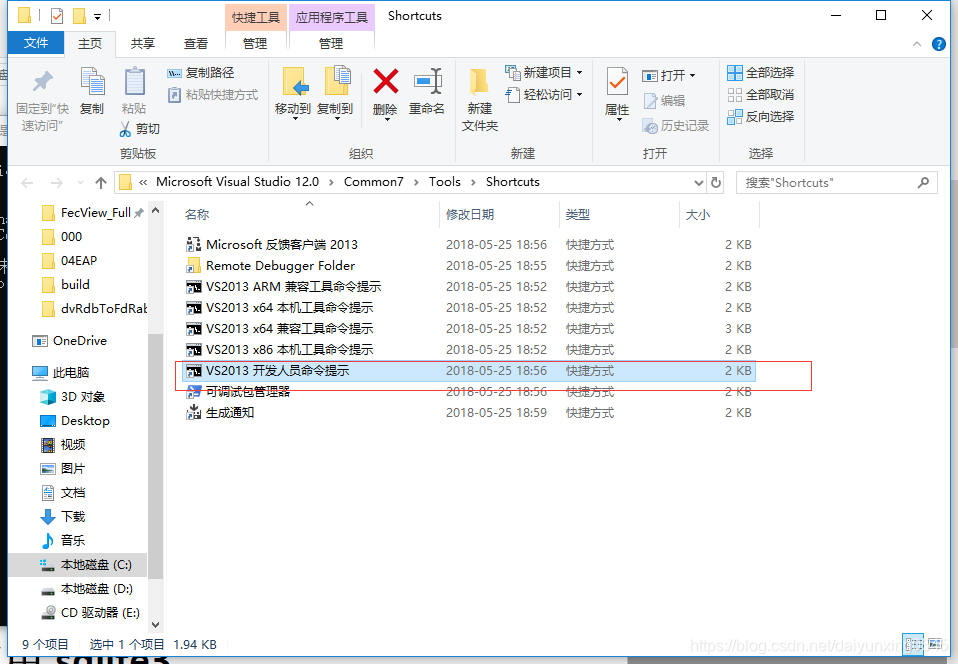The height and width of the screenshot is (664, 958).
Task: Select 全部选择 to select all items
Action: point(765,72)
